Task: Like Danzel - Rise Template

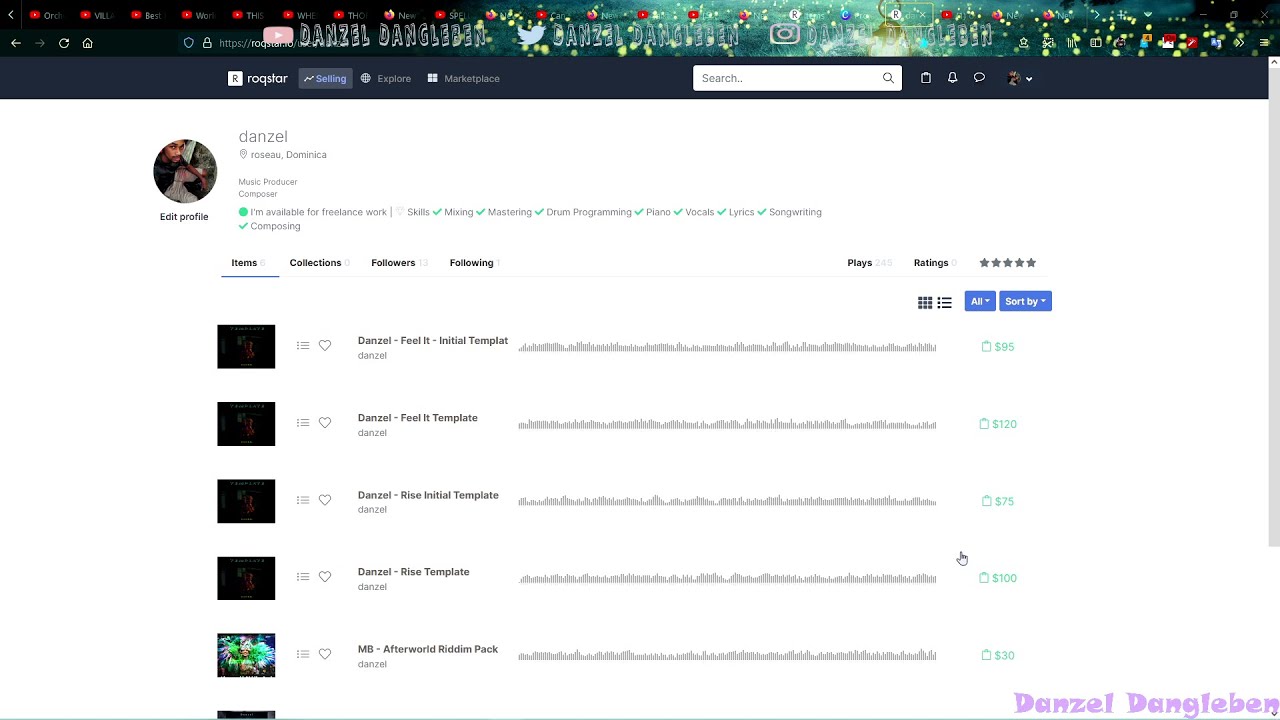Action: (325, 577)
